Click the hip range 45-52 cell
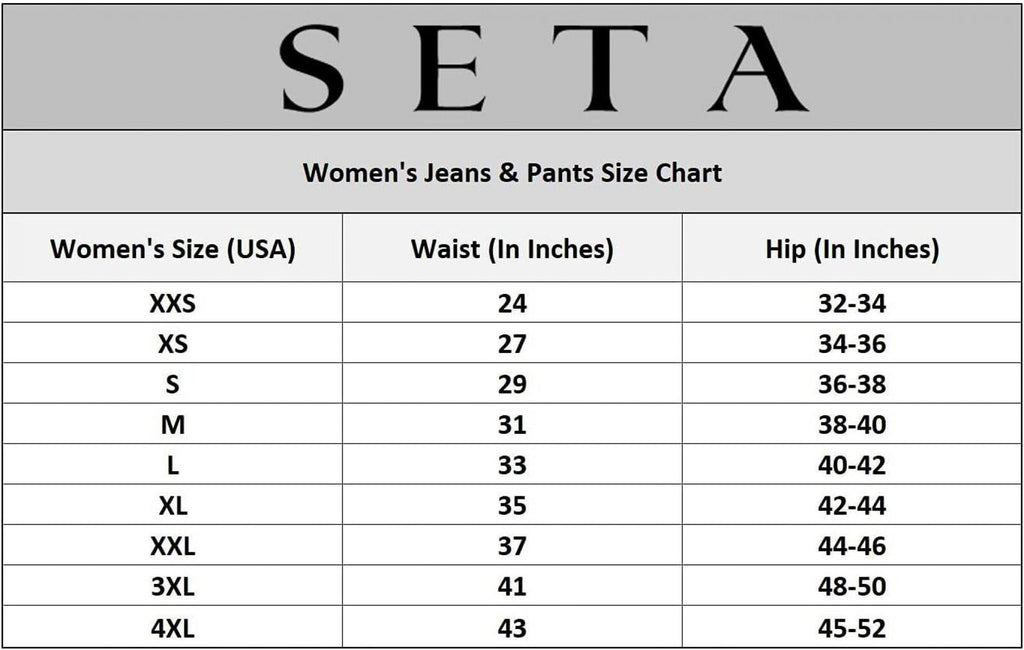1024x650 pixels. click(852, 628)
